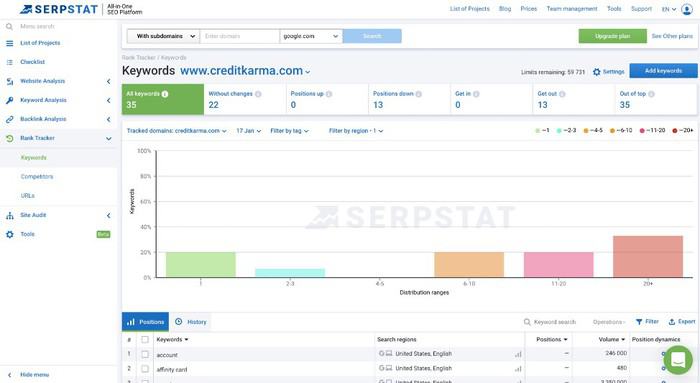The width and height of the screenshot is (700, 383).
Task: Click the Keyword search input field
Action: (554, 322)
